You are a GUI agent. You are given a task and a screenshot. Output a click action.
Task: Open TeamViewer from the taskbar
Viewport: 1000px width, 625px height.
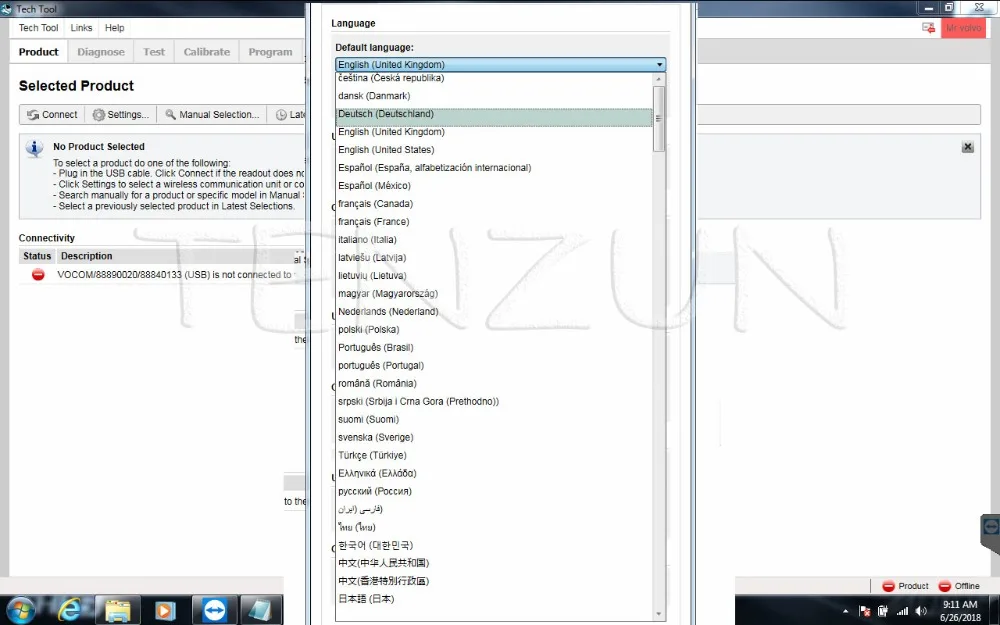[x=214, y=610]
